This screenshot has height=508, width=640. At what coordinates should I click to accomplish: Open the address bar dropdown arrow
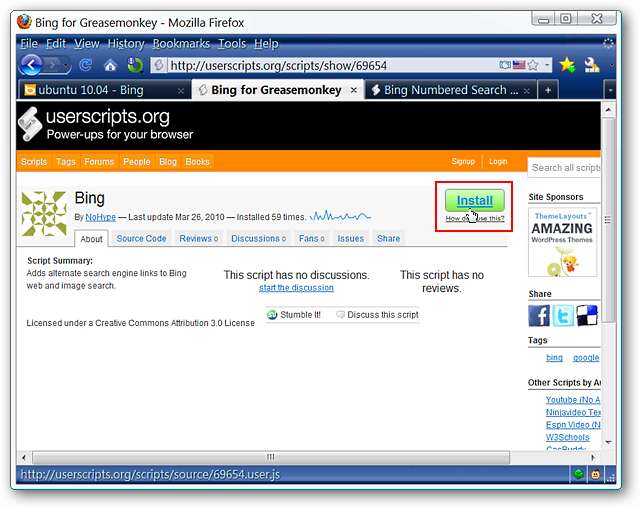(x=547, y=65)
